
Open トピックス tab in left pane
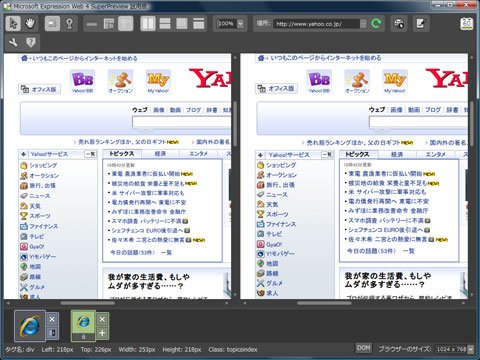tap(122, 154)
